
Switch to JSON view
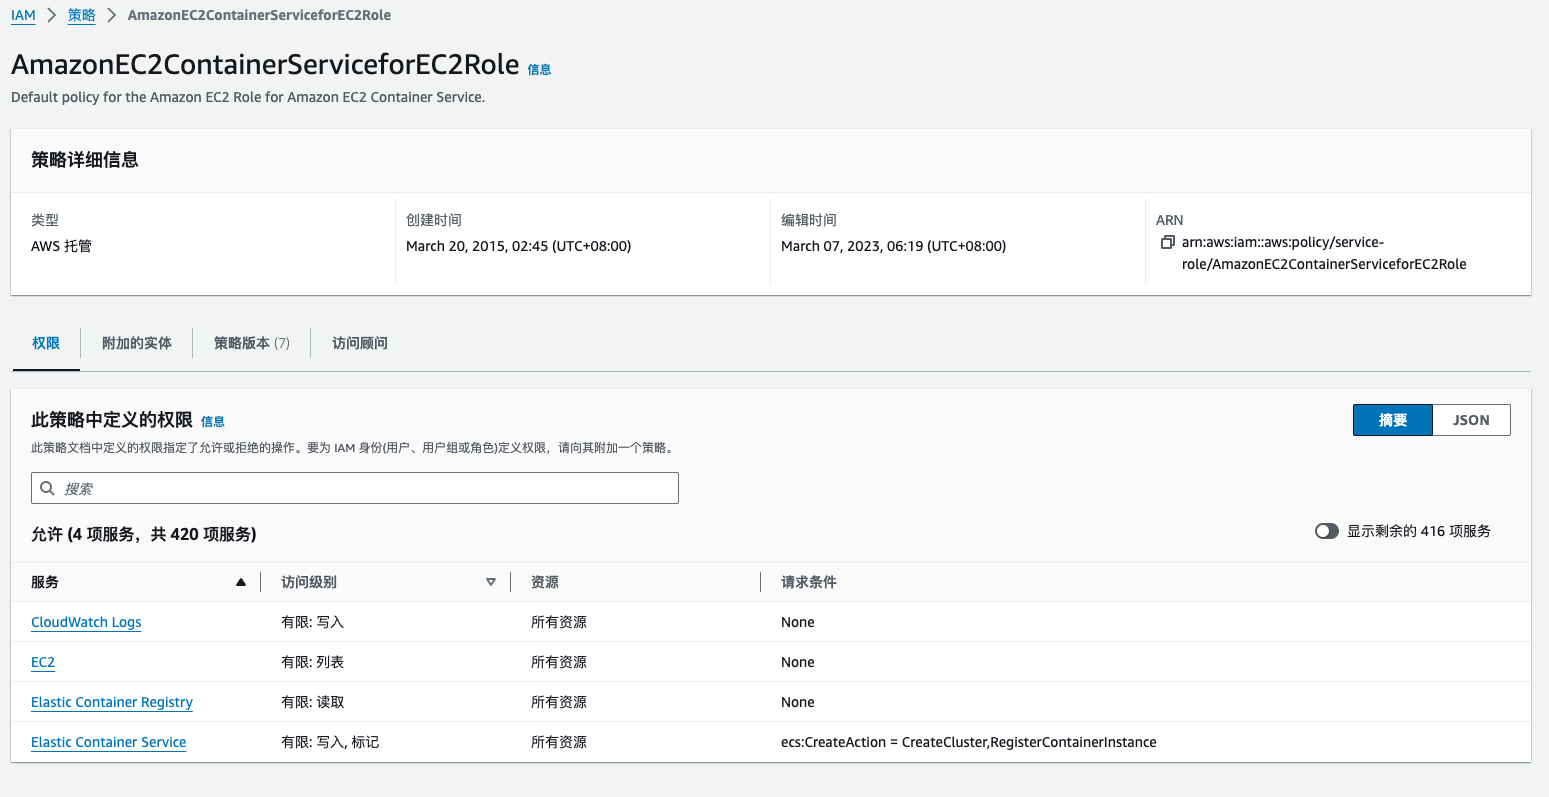[x=1470, y=420]
